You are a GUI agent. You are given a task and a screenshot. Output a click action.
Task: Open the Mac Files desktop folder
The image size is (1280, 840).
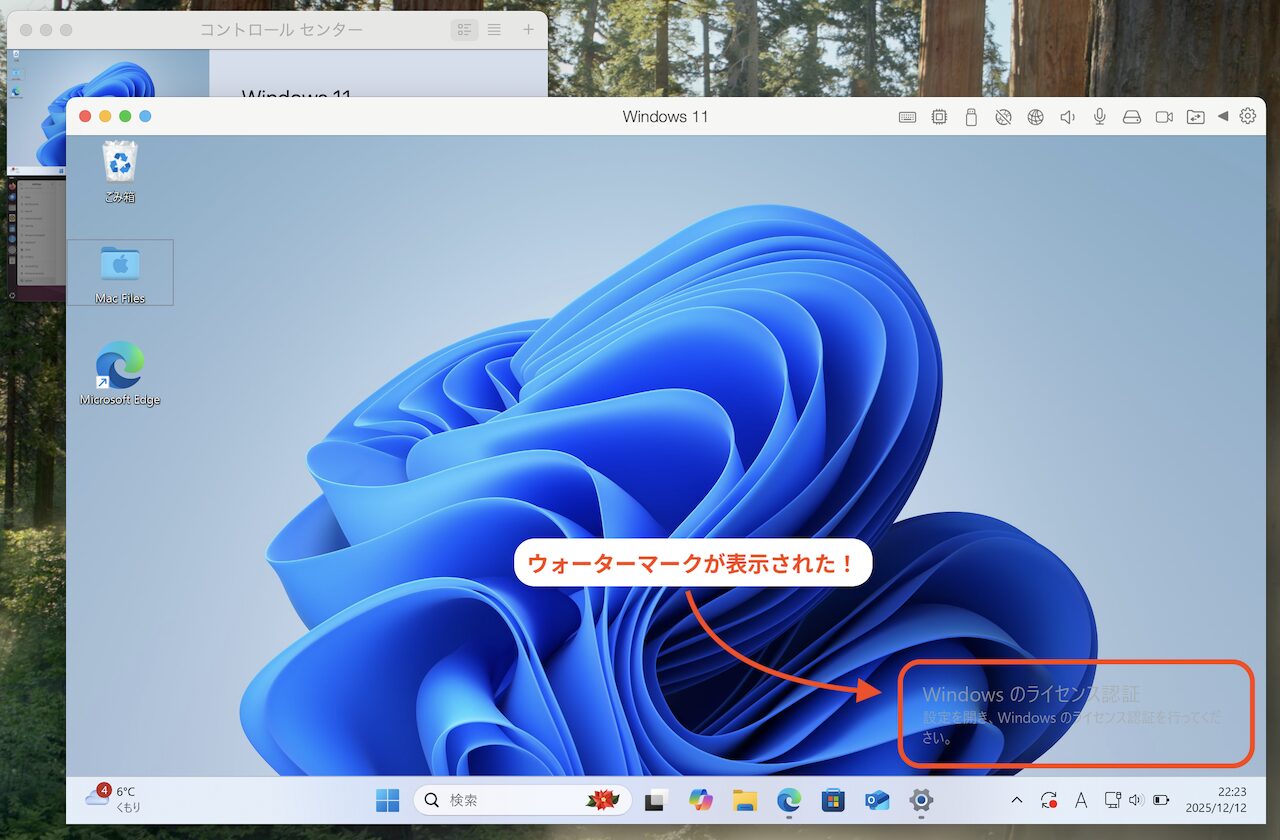(120, 272)
